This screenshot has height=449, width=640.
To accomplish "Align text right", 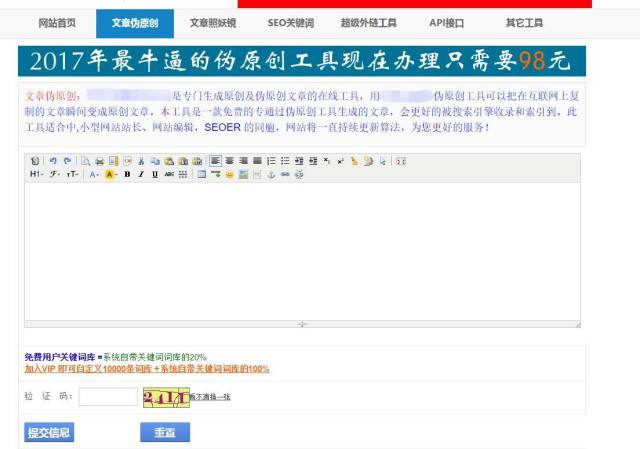I will pyautogui.click(x=243, y=161).
